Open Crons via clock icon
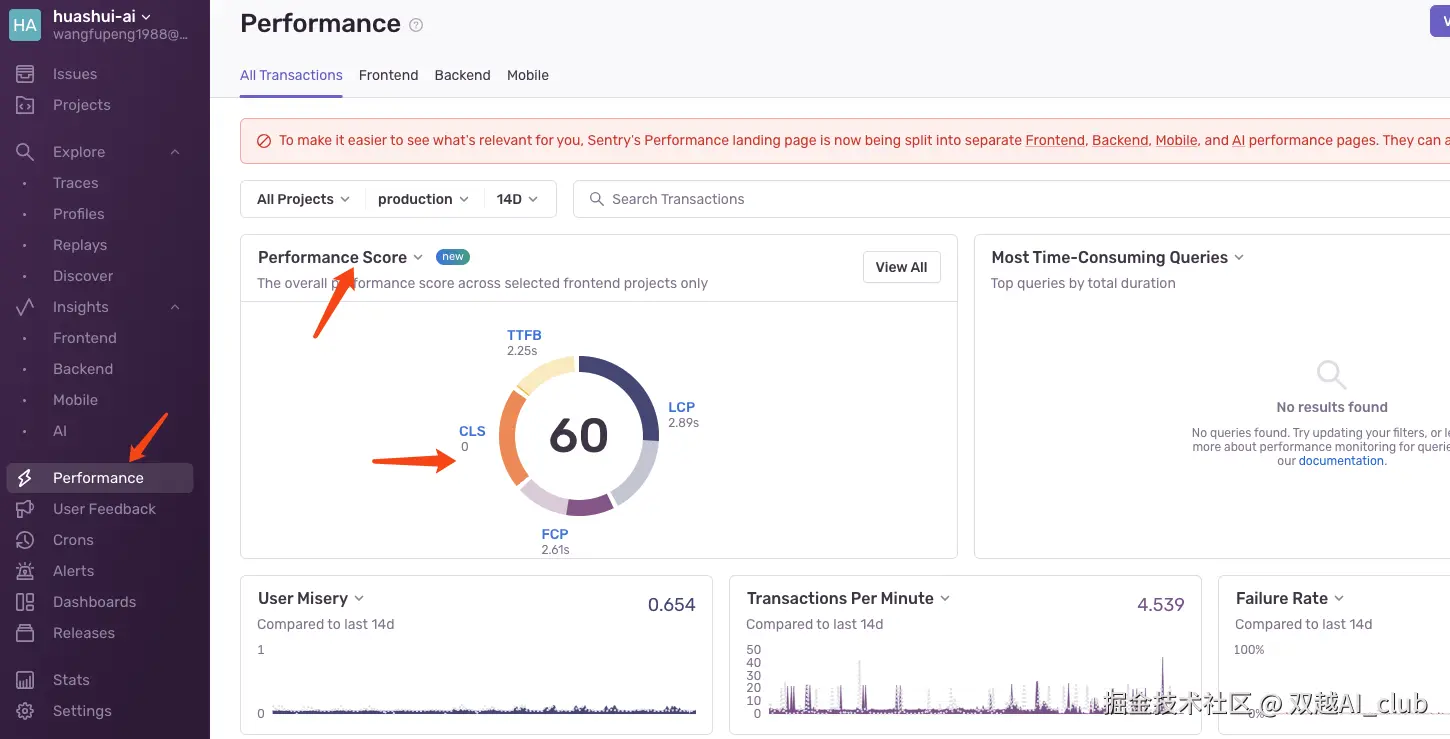 (25, 540)
